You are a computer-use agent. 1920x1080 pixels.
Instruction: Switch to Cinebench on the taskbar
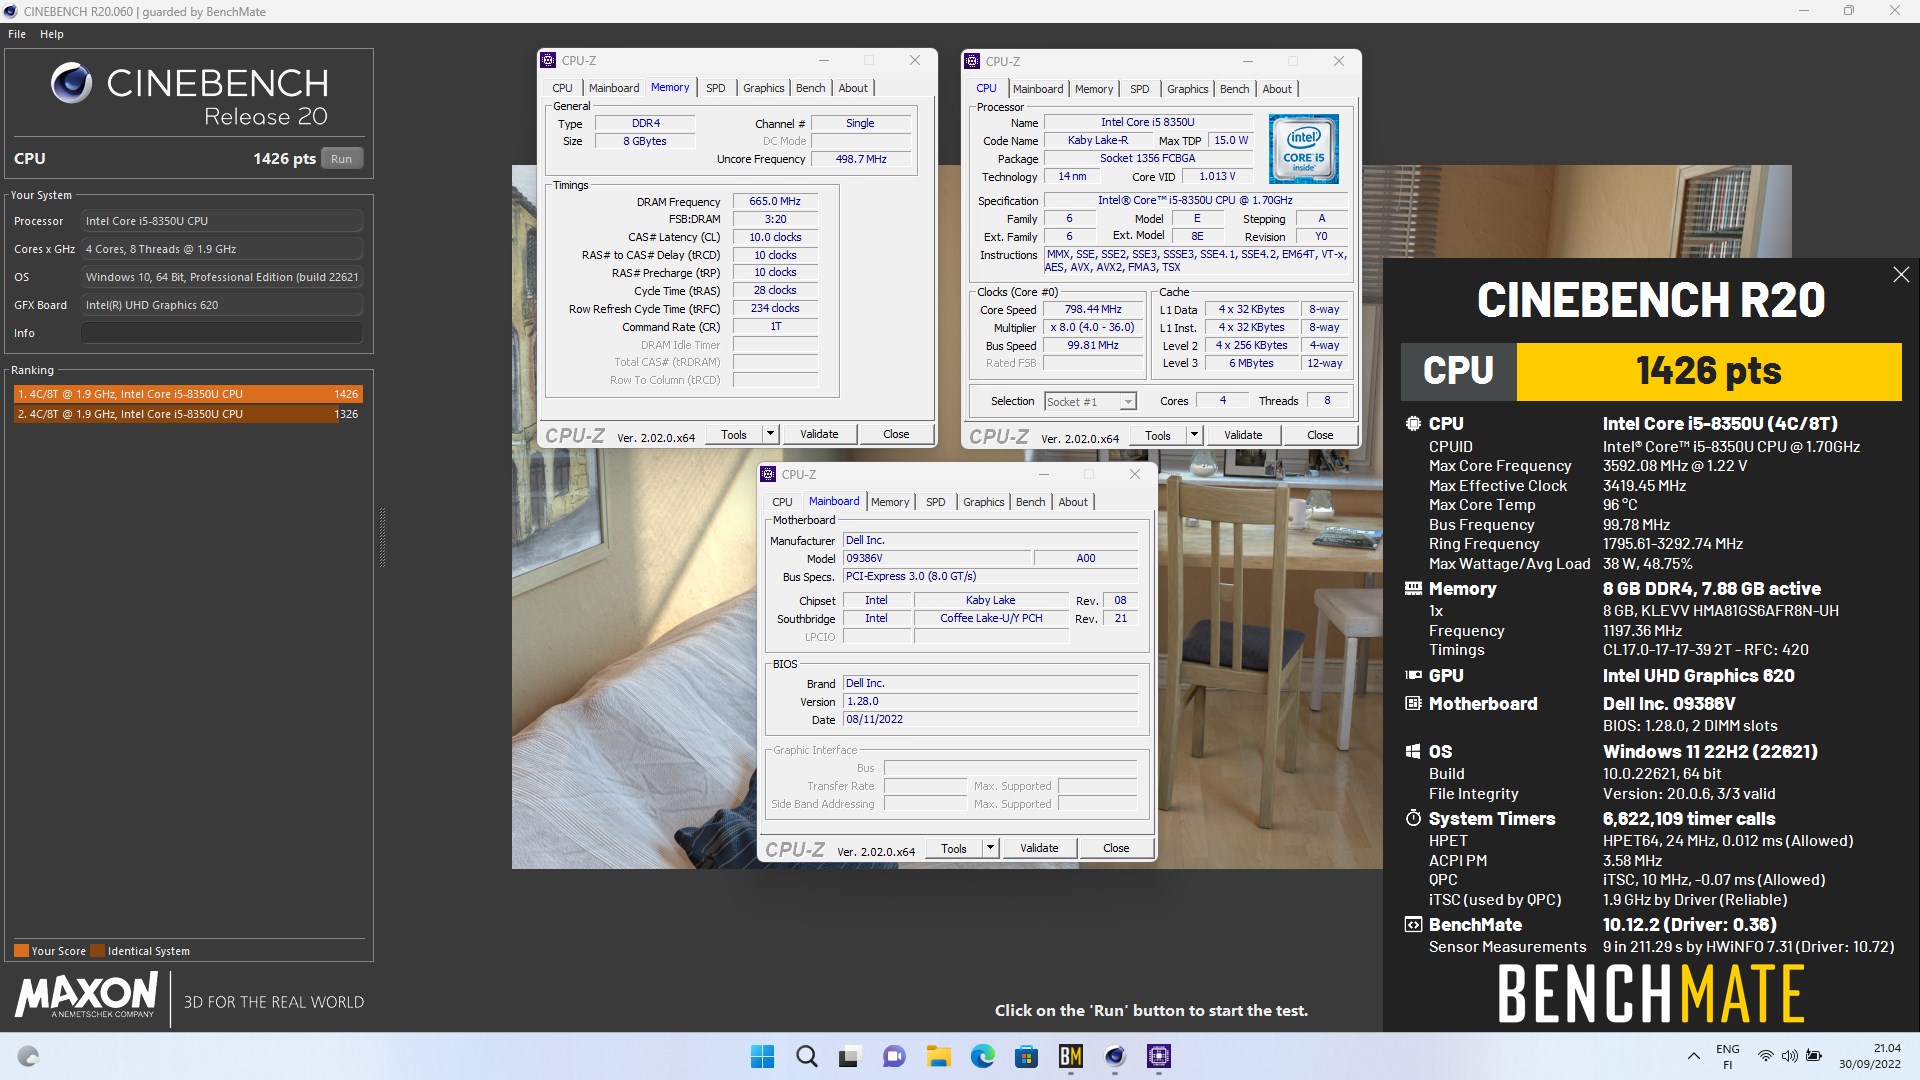point(1114,1056)
